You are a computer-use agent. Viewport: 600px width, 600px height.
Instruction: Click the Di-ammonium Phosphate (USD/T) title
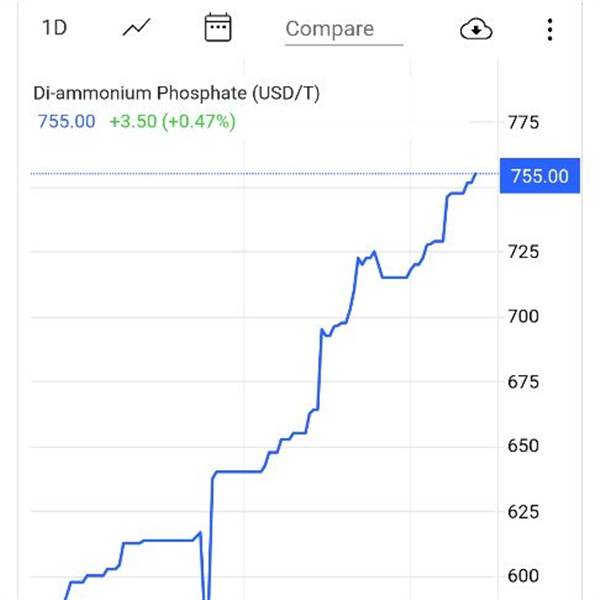176,93
